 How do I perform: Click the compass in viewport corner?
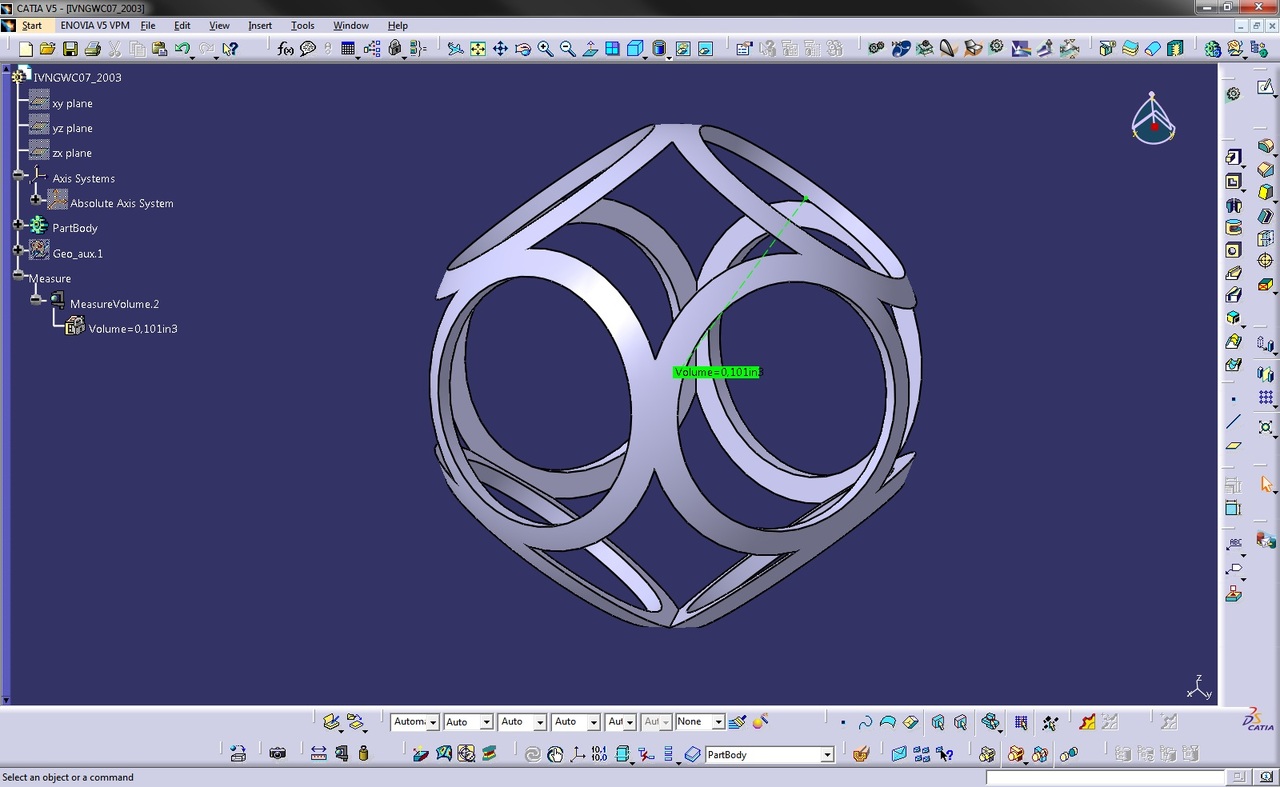[1153, 118]
